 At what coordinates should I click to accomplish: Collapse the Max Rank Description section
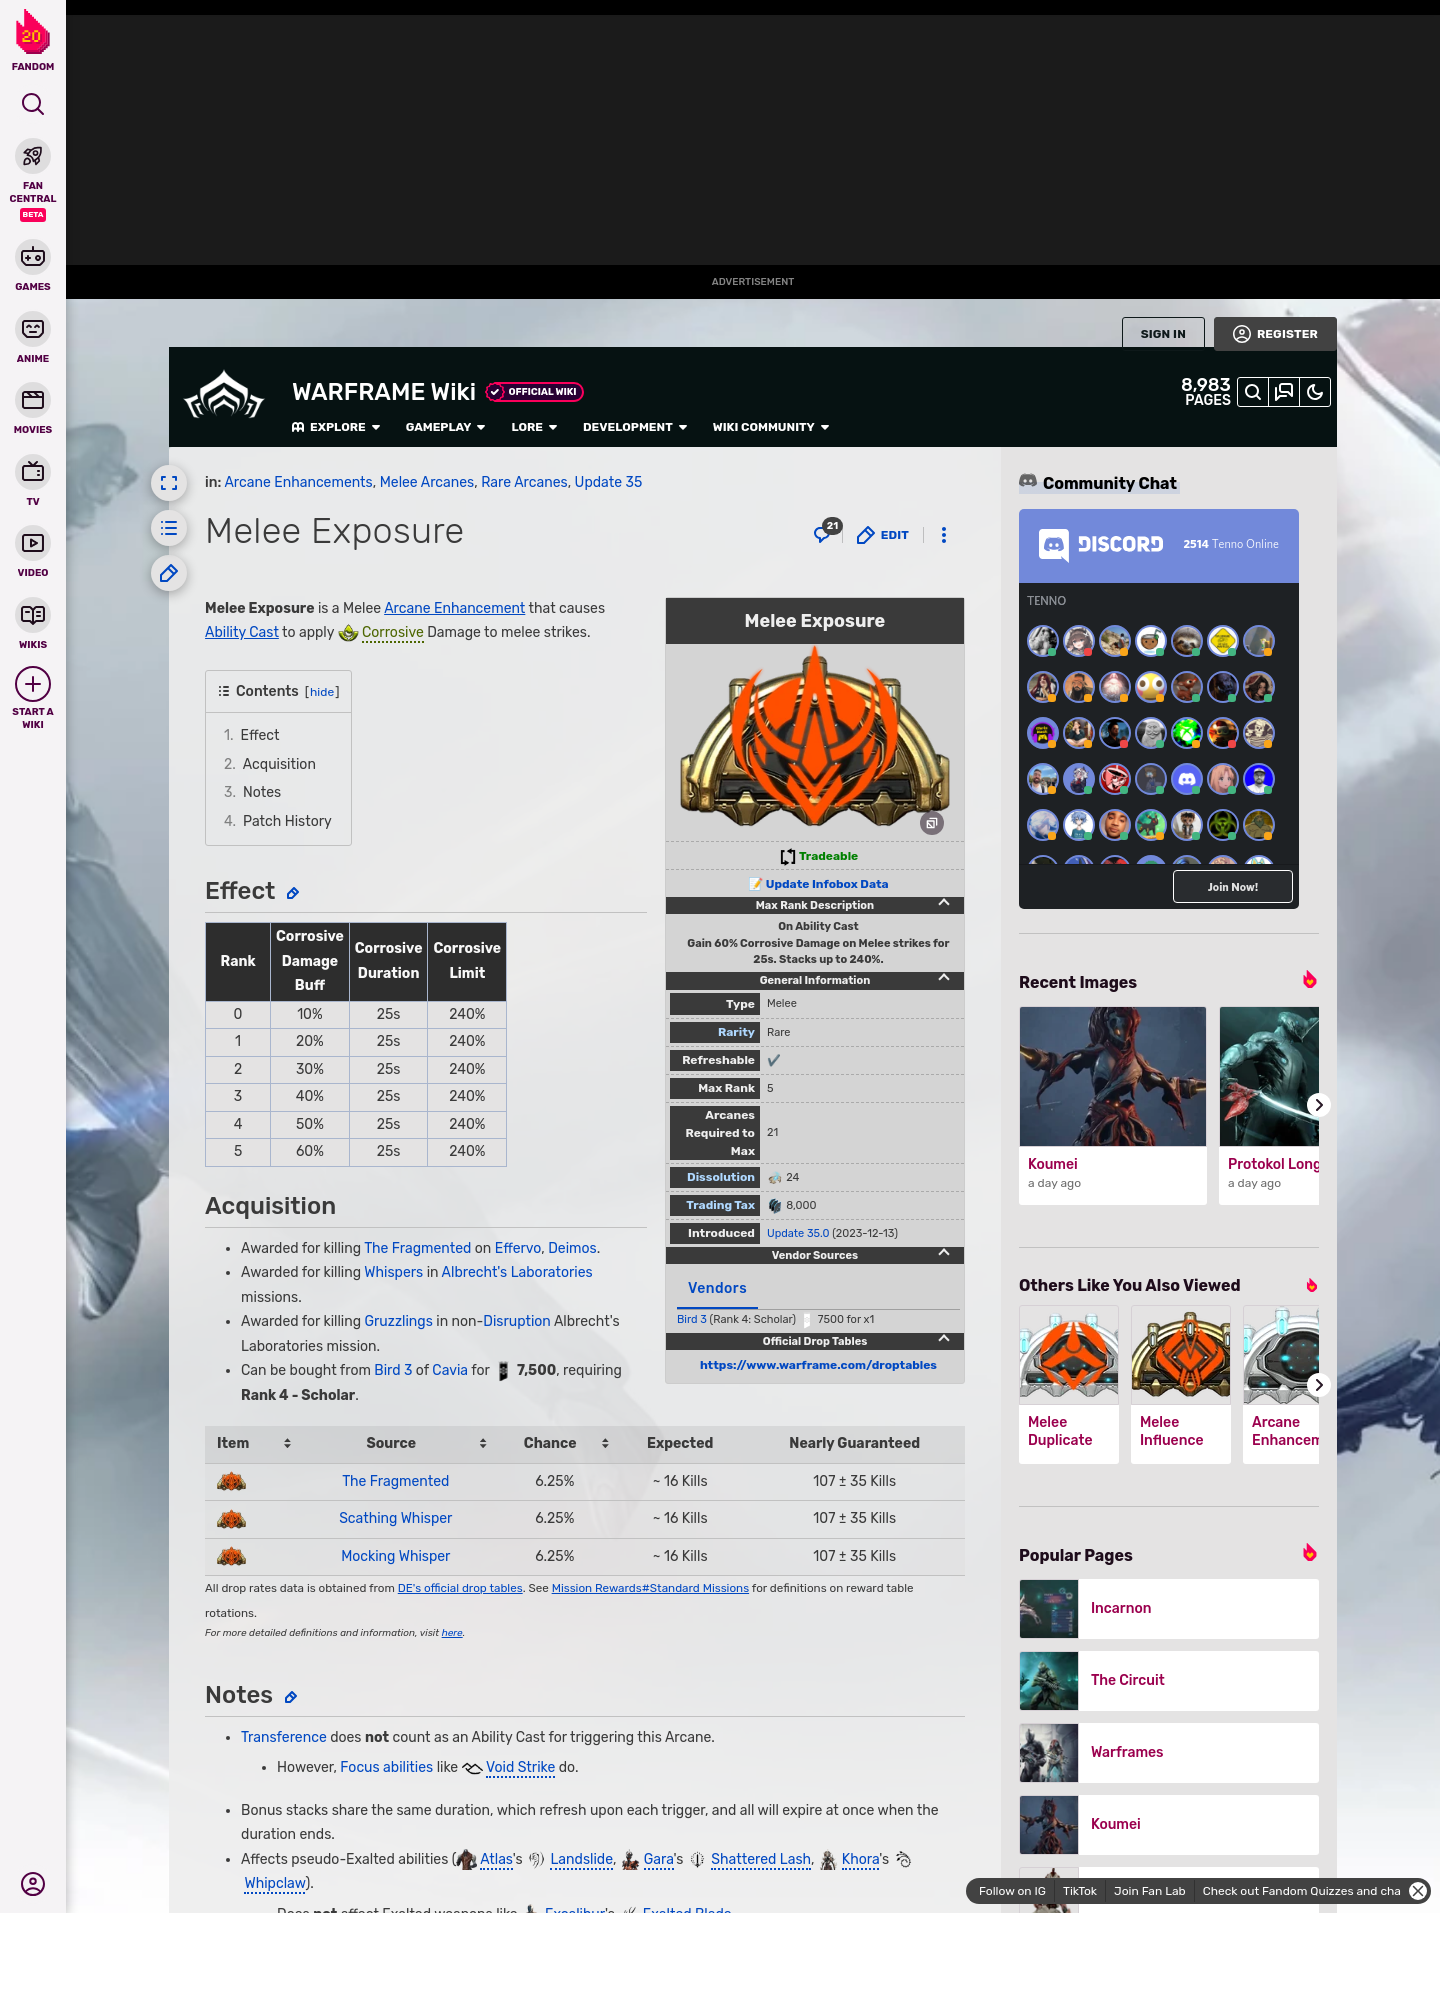coord(944,903)
